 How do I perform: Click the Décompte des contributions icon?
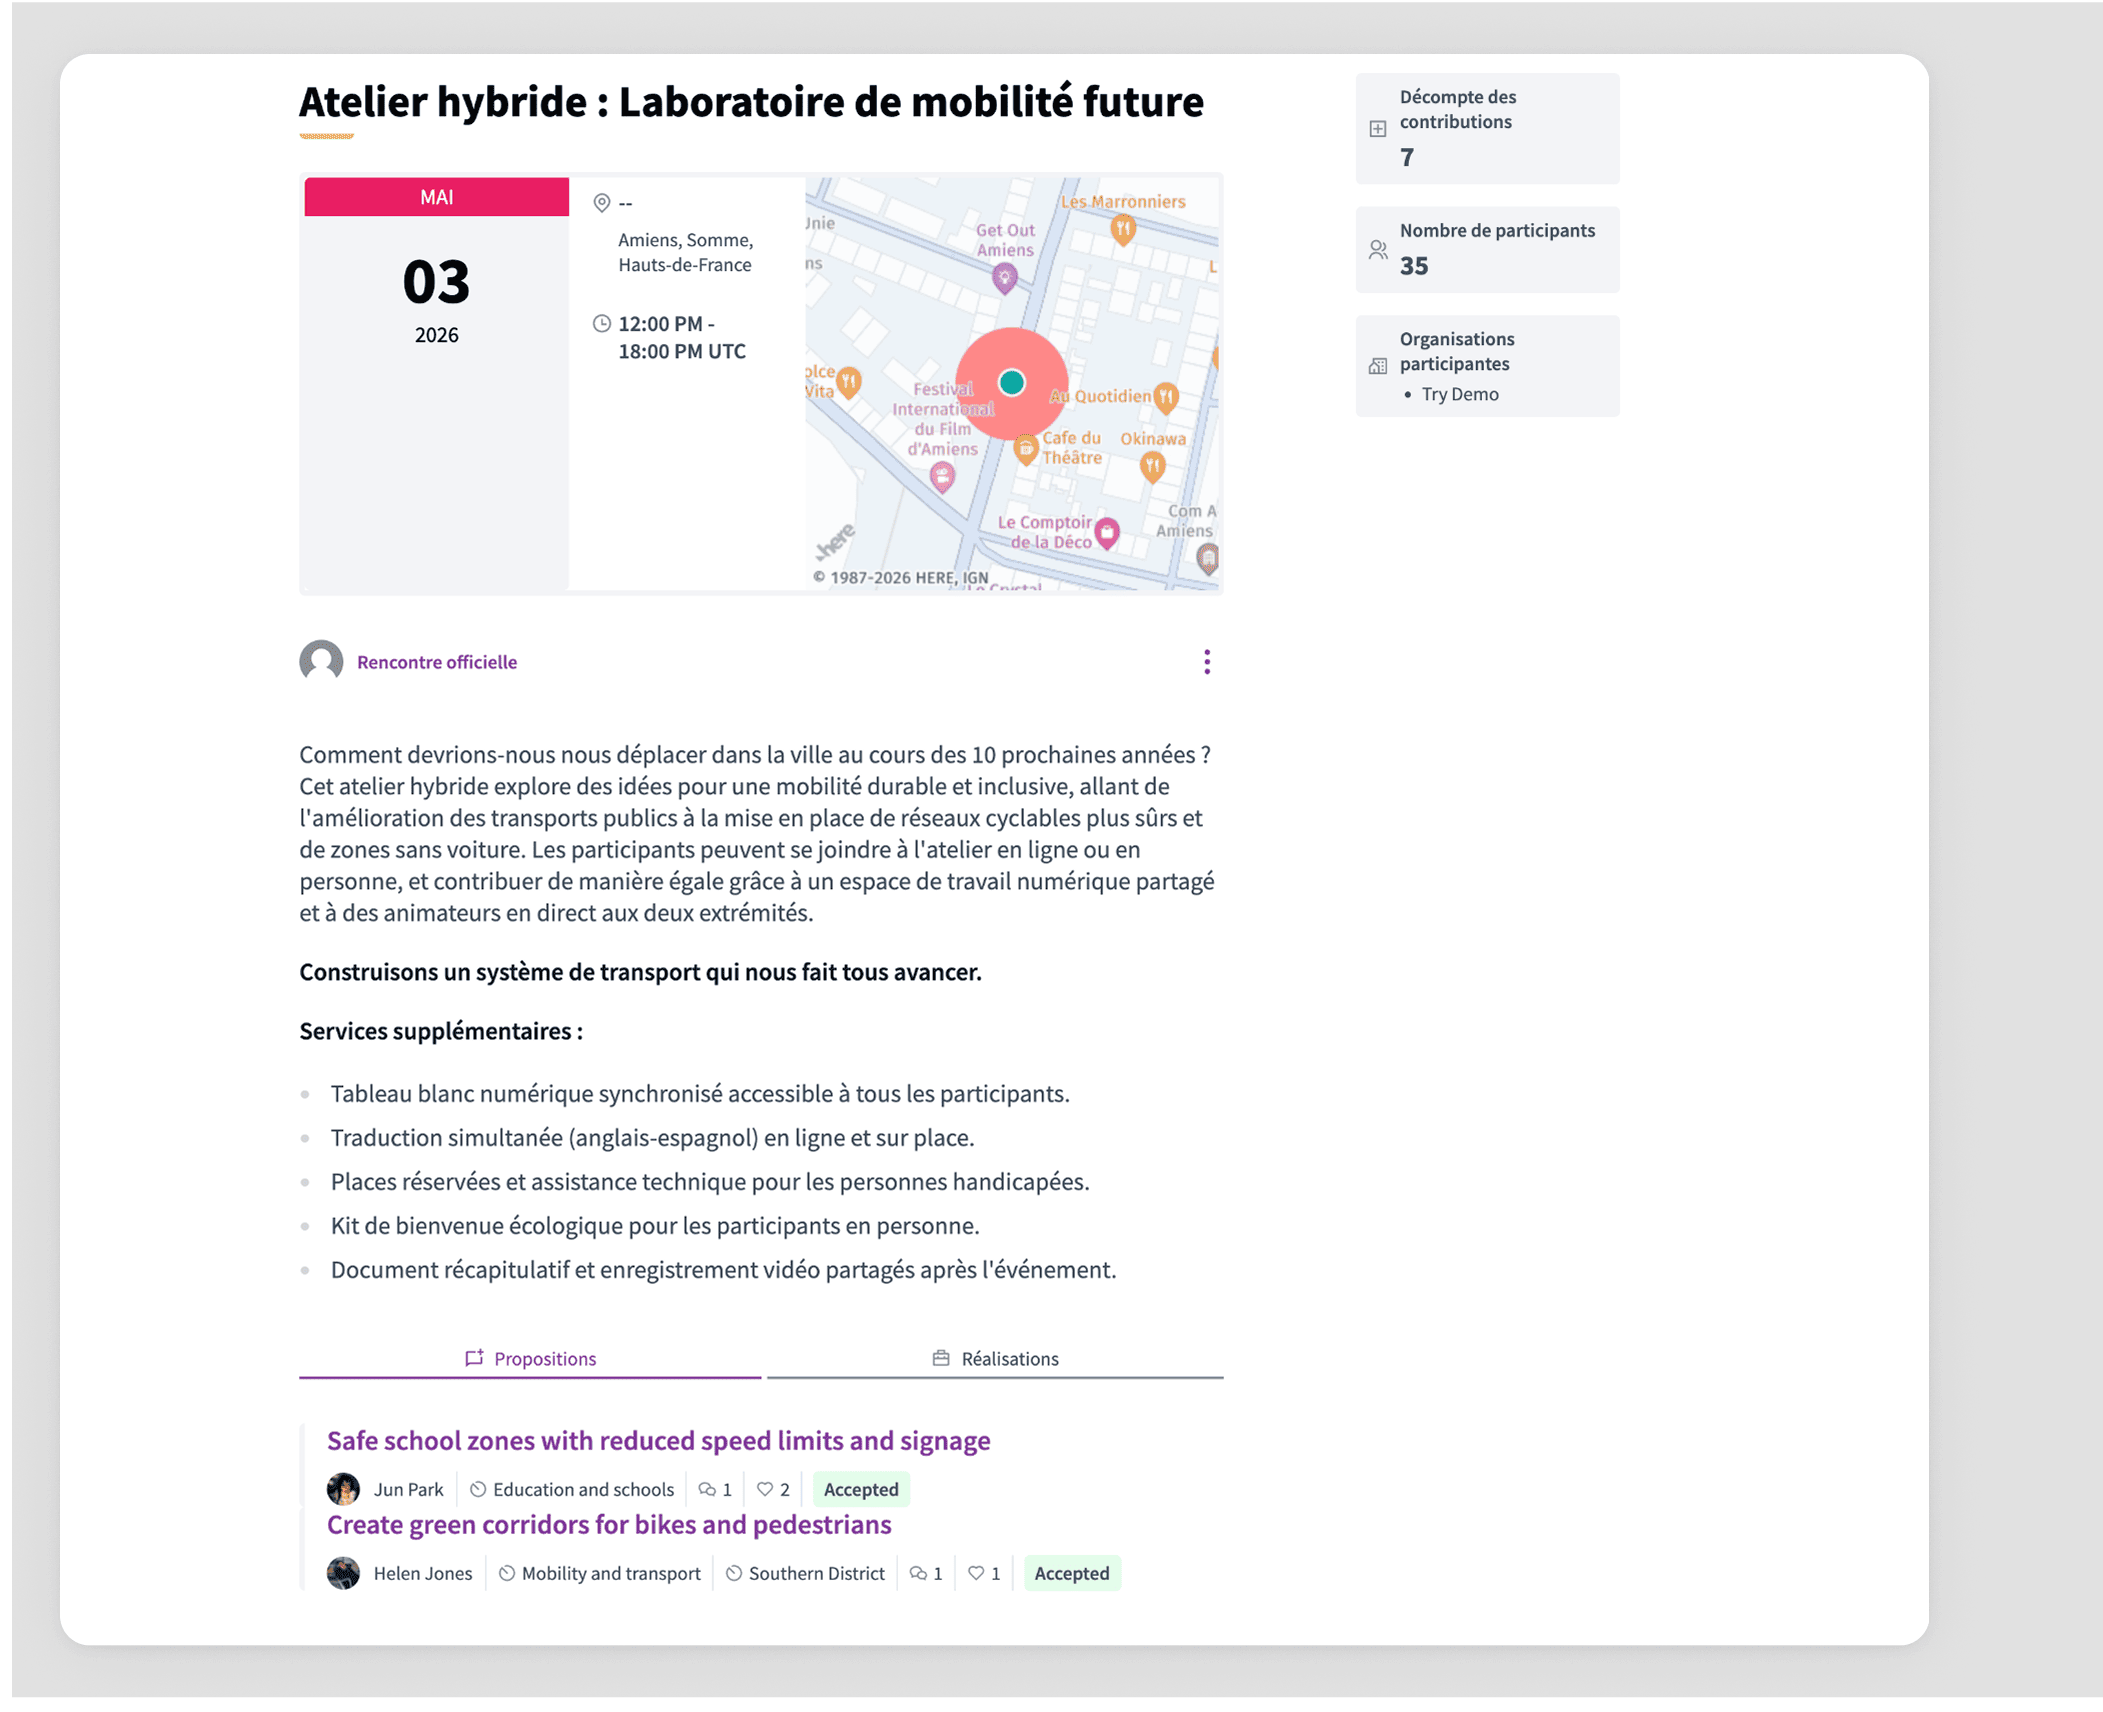pyautogui.click(x=1377, y=129)
